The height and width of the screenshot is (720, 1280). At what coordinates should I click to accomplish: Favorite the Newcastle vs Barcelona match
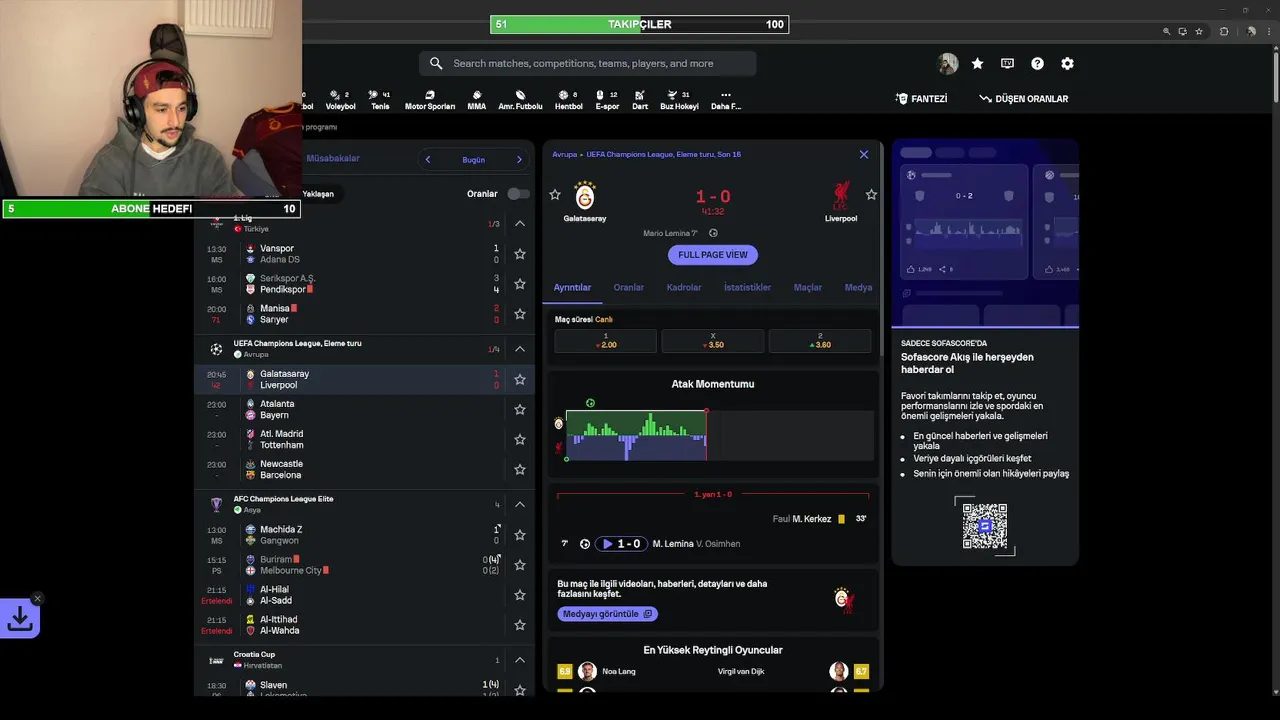(x=520, y=470)
